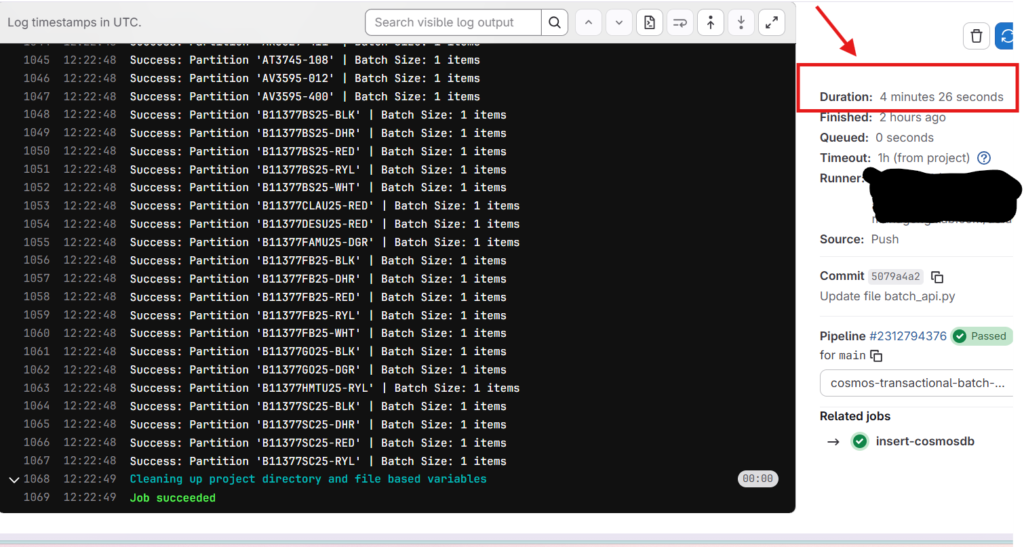This screenshot has width=1024, height=547.
Task: Open Timeout help question icon
Action: tap(984, 158)
